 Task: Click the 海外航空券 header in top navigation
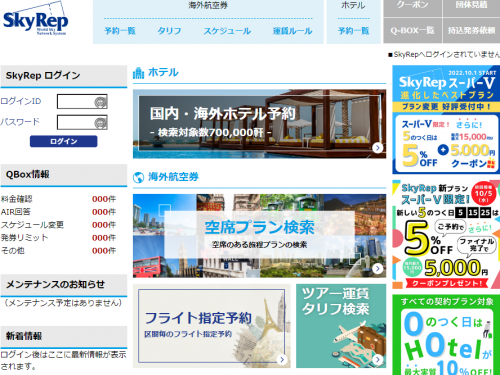pos(208,5)
